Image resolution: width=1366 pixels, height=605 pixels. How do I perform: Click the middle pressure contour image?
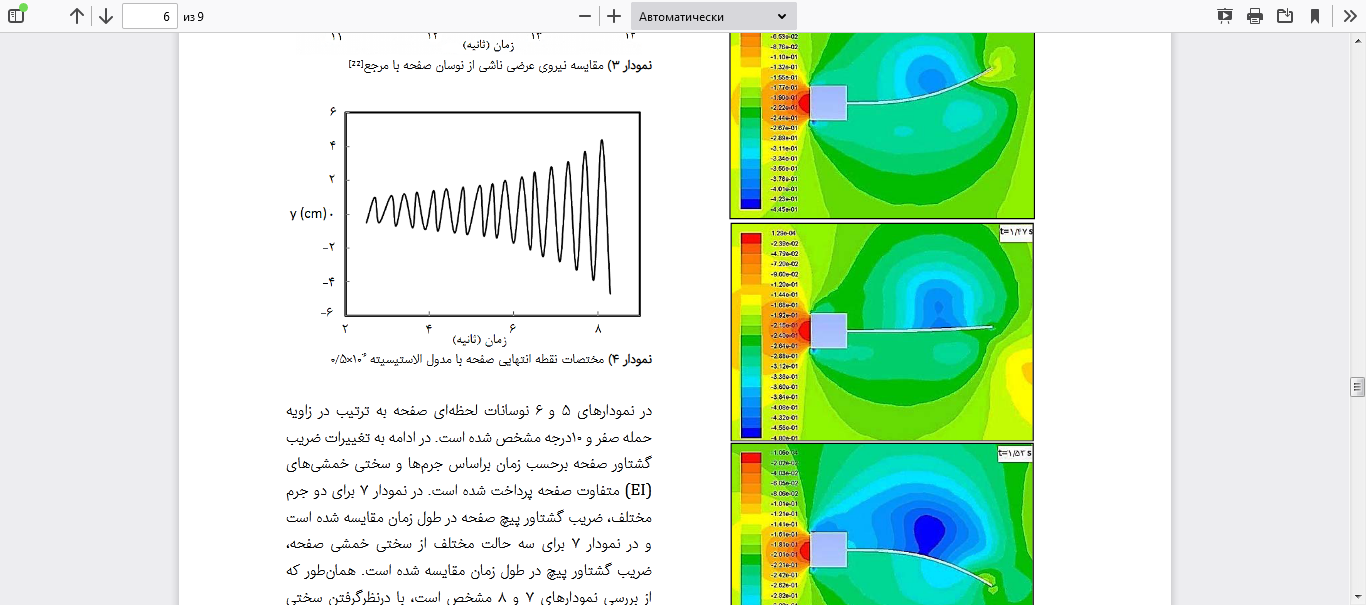point(882,332)
